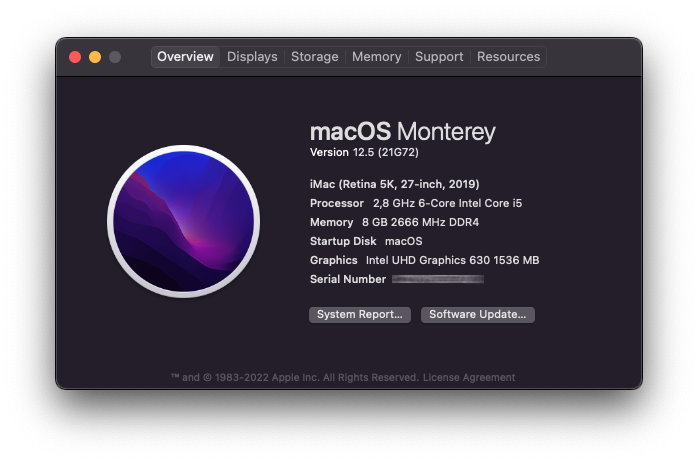Click the 8 GB 2666 MHz DDR4 value
This screenshot has width=698, height=463.
420,222
